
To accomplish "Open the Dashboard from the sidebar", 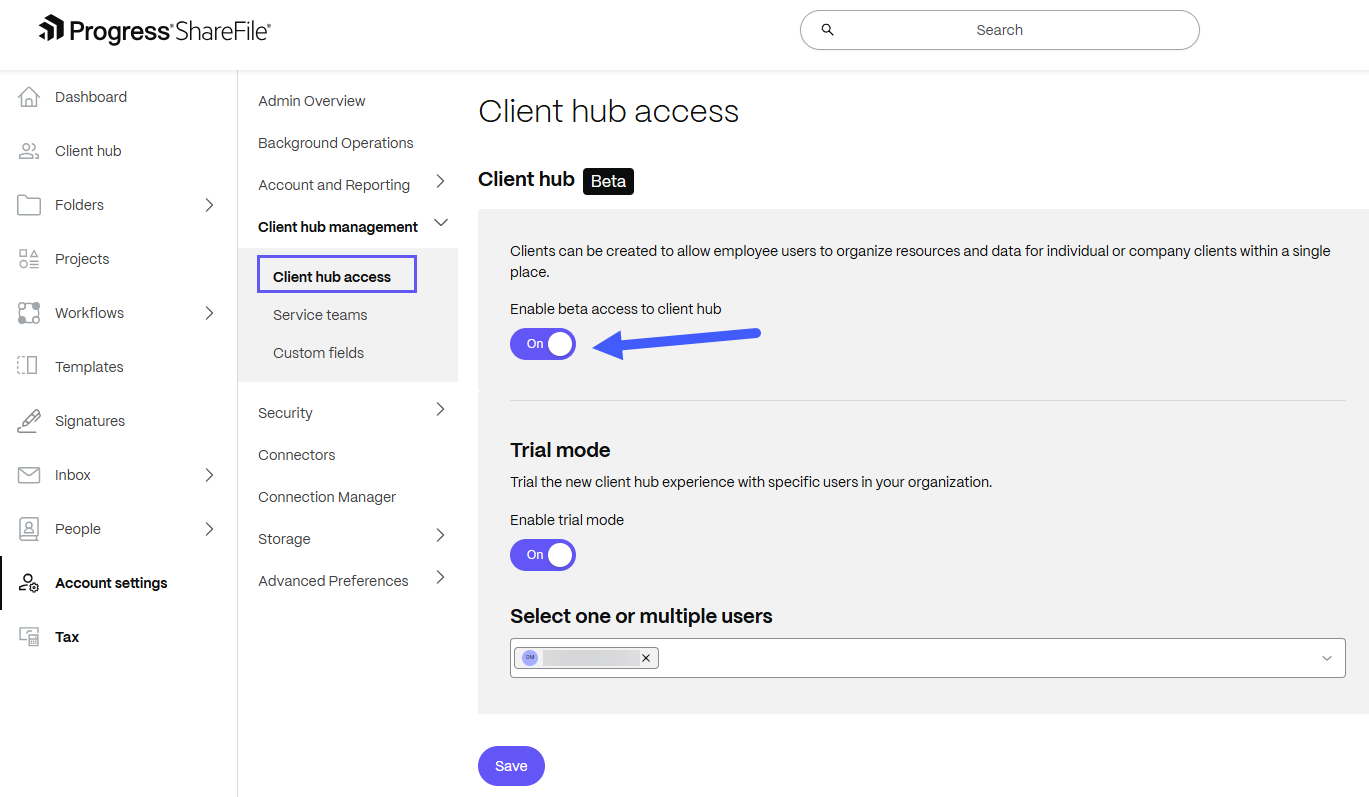I will 91,96.
